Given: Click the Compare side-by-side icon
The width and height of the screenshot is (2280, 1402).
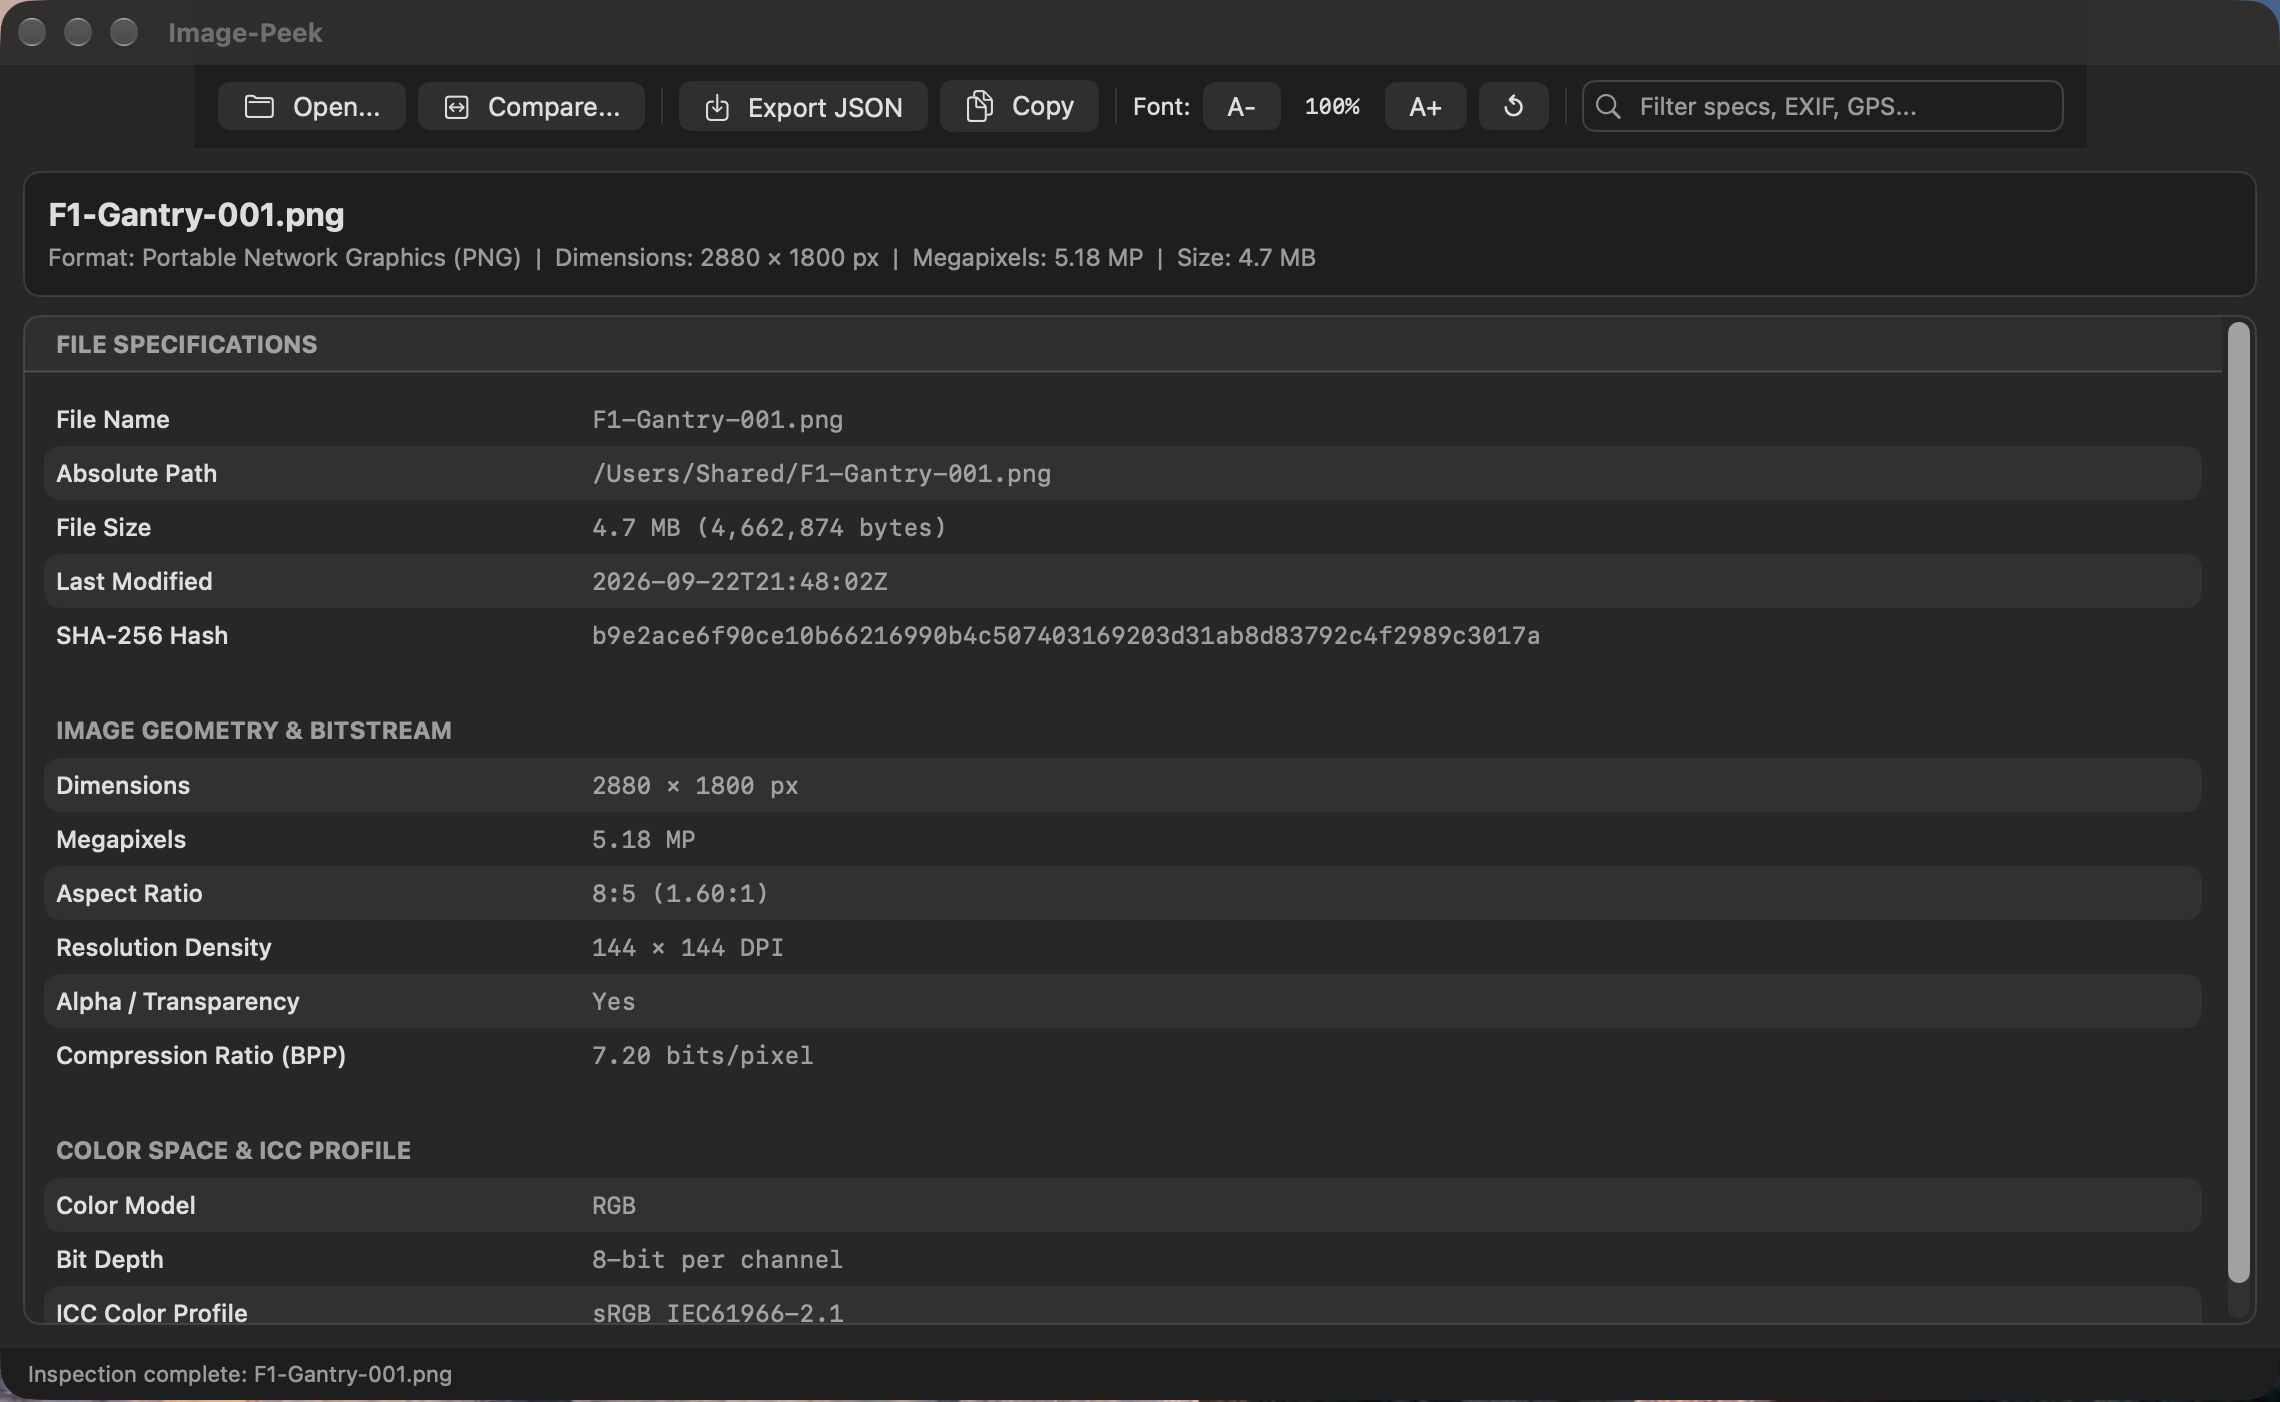Looking at the screenshot, I should pyautogui.click(x=457, y=107).
